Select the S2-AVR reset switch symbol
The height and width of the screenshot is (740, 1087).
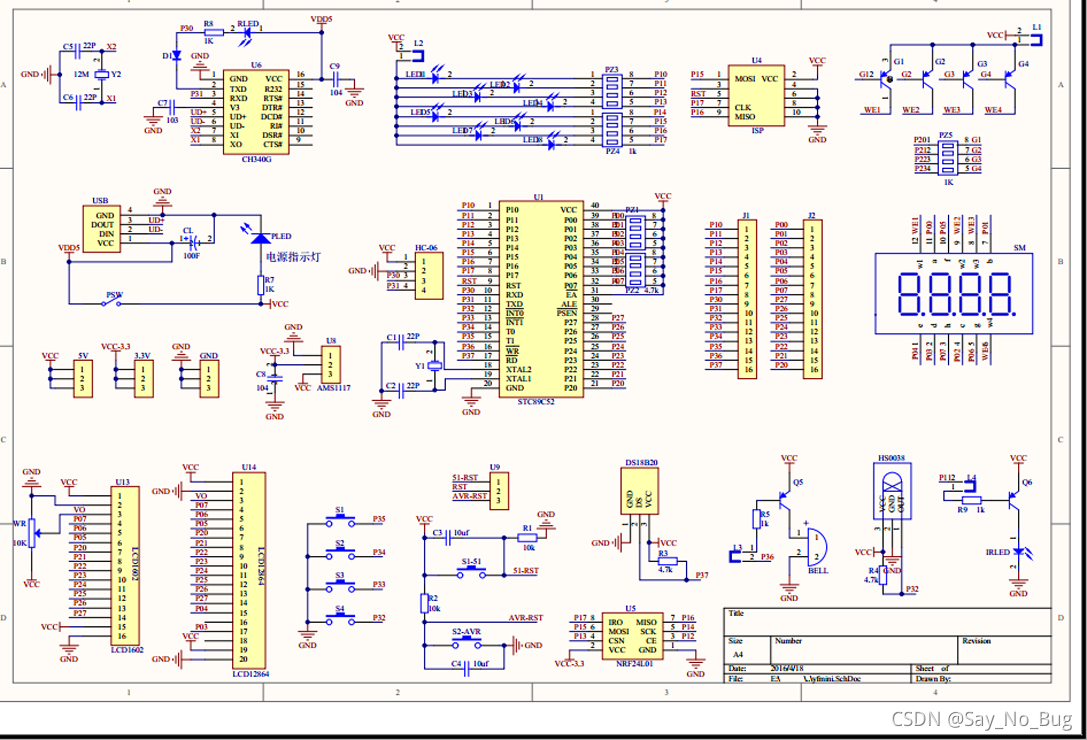(x=467, y=643)
